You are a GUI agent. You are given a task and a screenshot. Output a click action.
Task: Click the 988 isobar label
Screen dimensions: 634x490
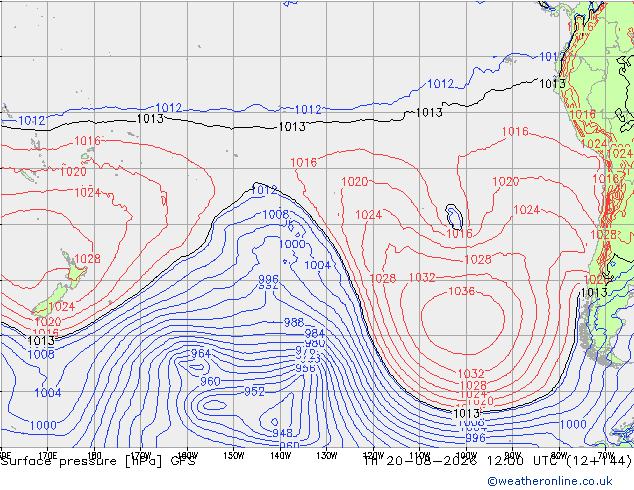[294, 322]
